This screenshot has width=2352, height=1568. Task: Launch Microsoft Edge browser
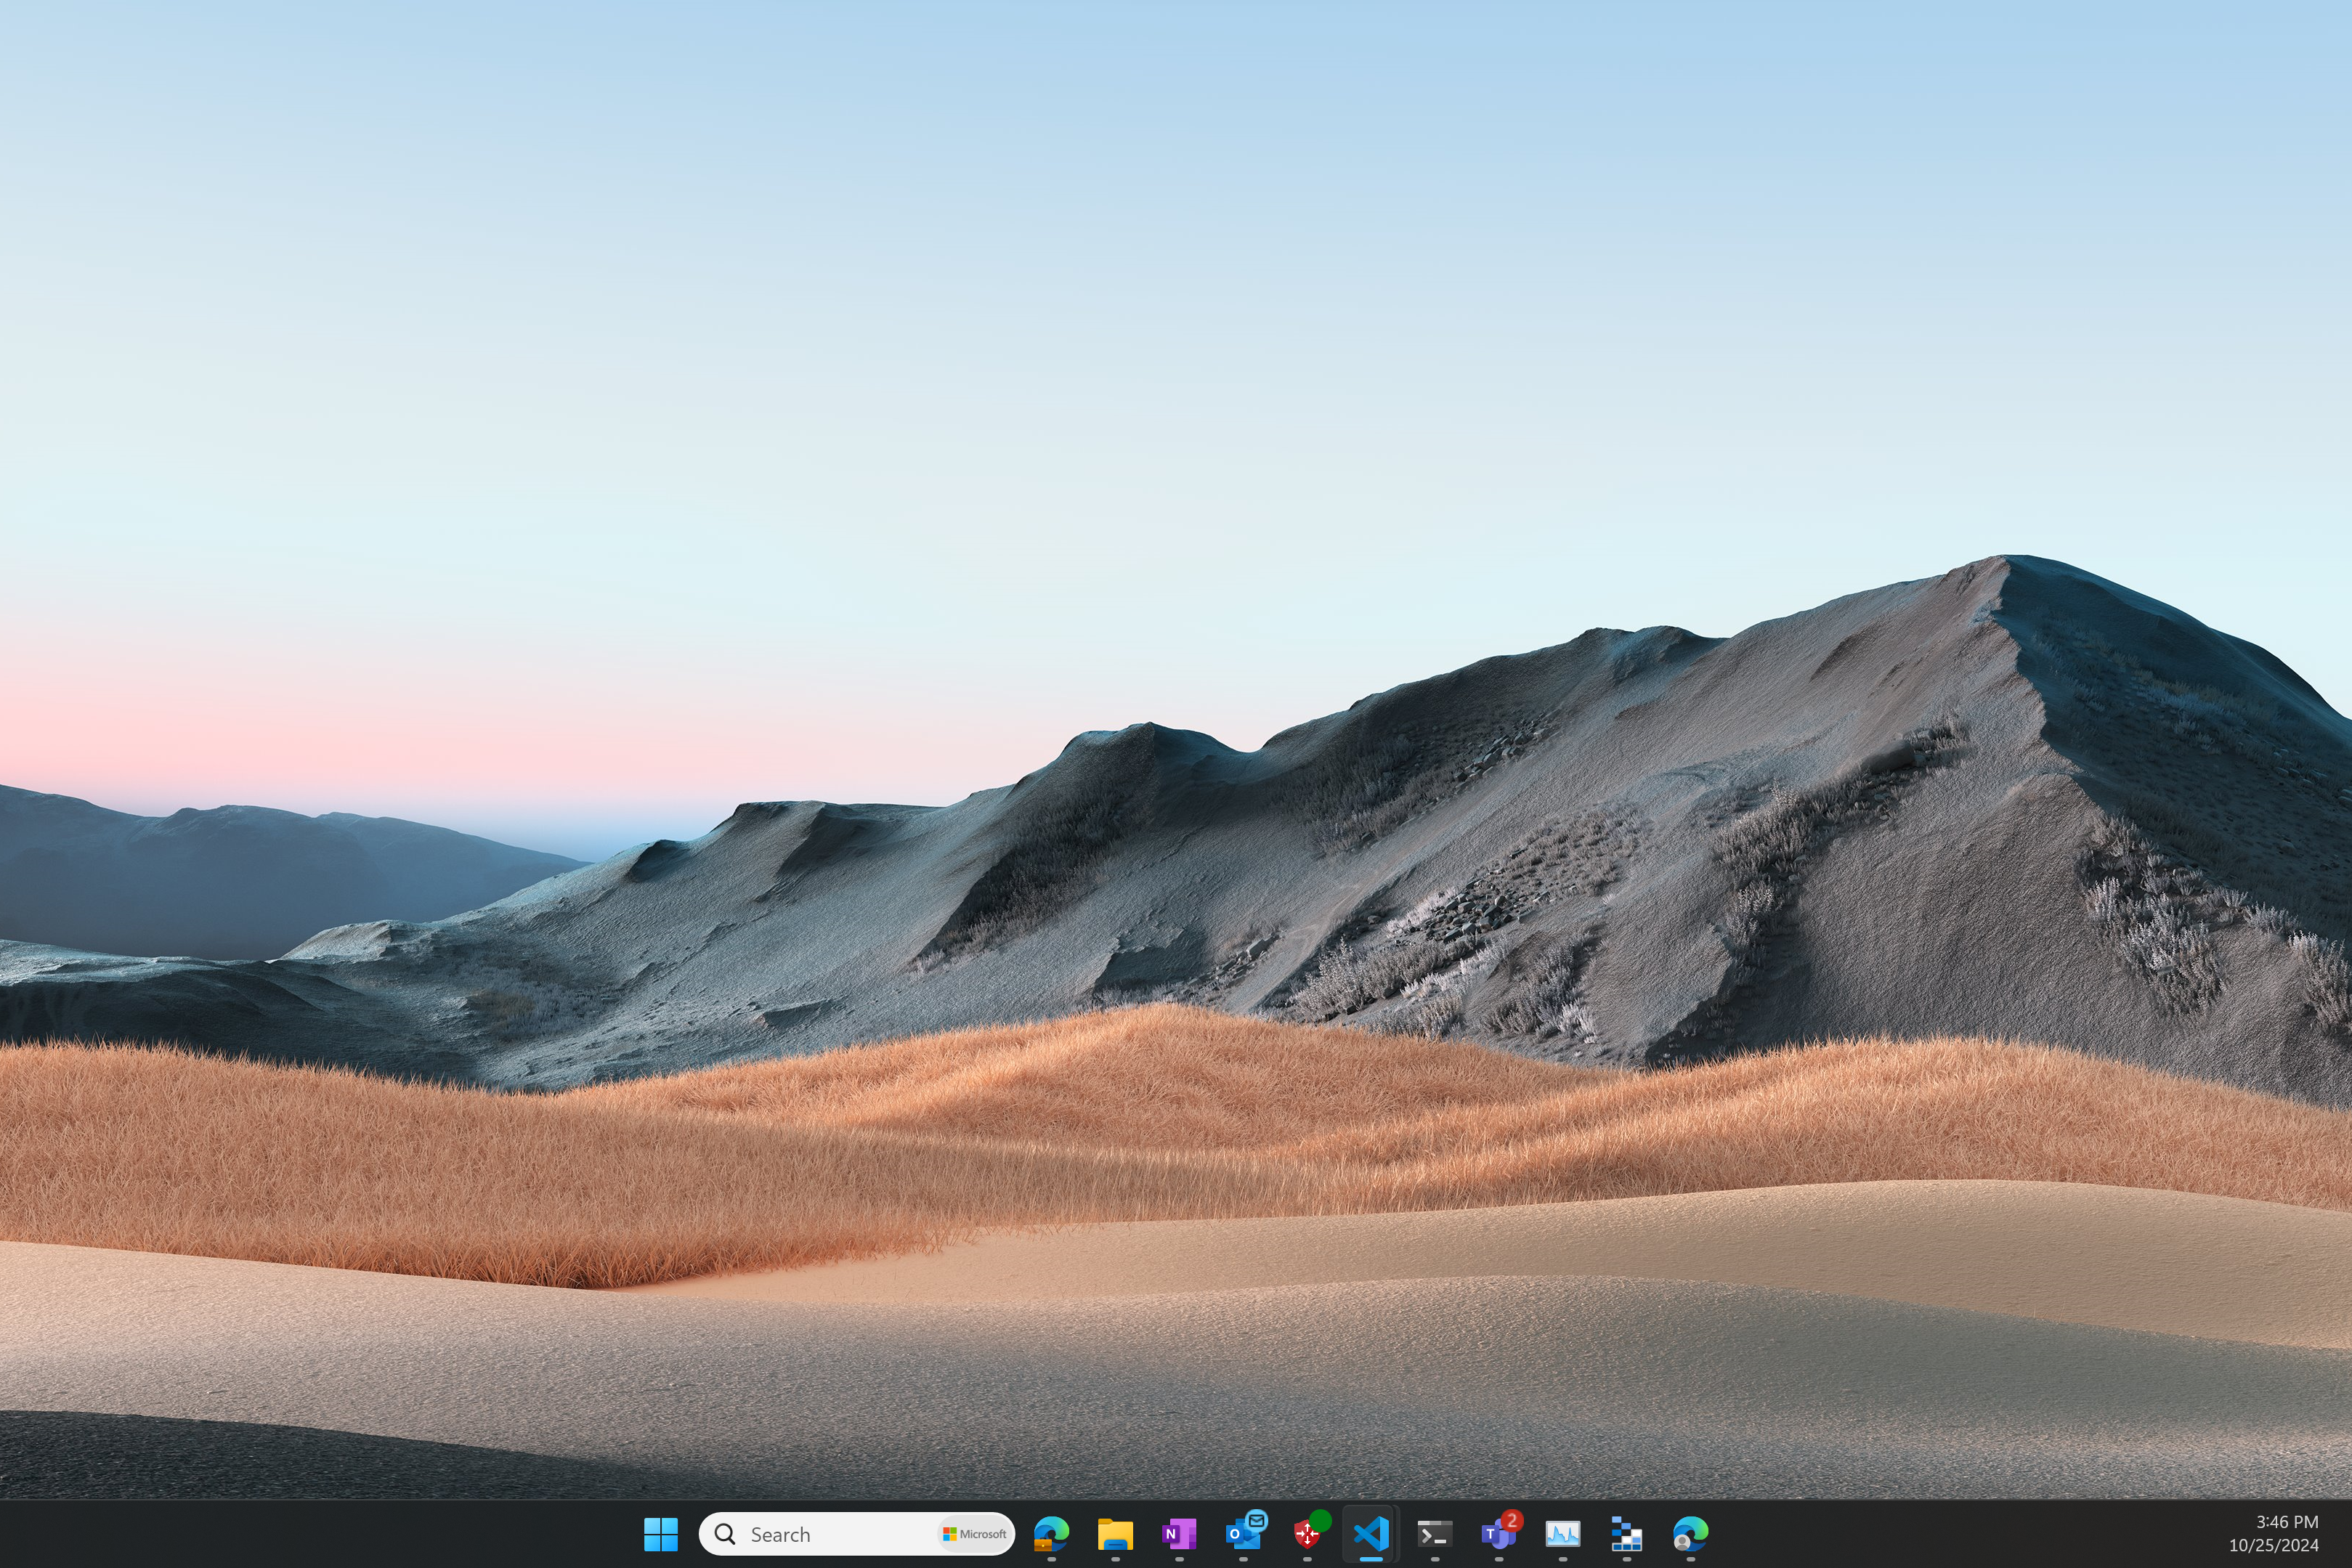point(1690,1533)
